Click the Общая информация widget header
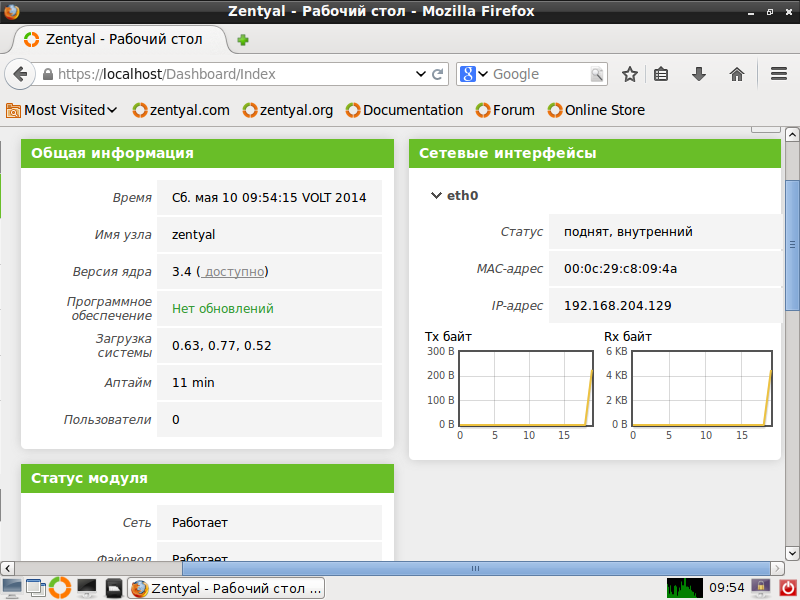Screen dimensions: 800x600 (207, 153)
